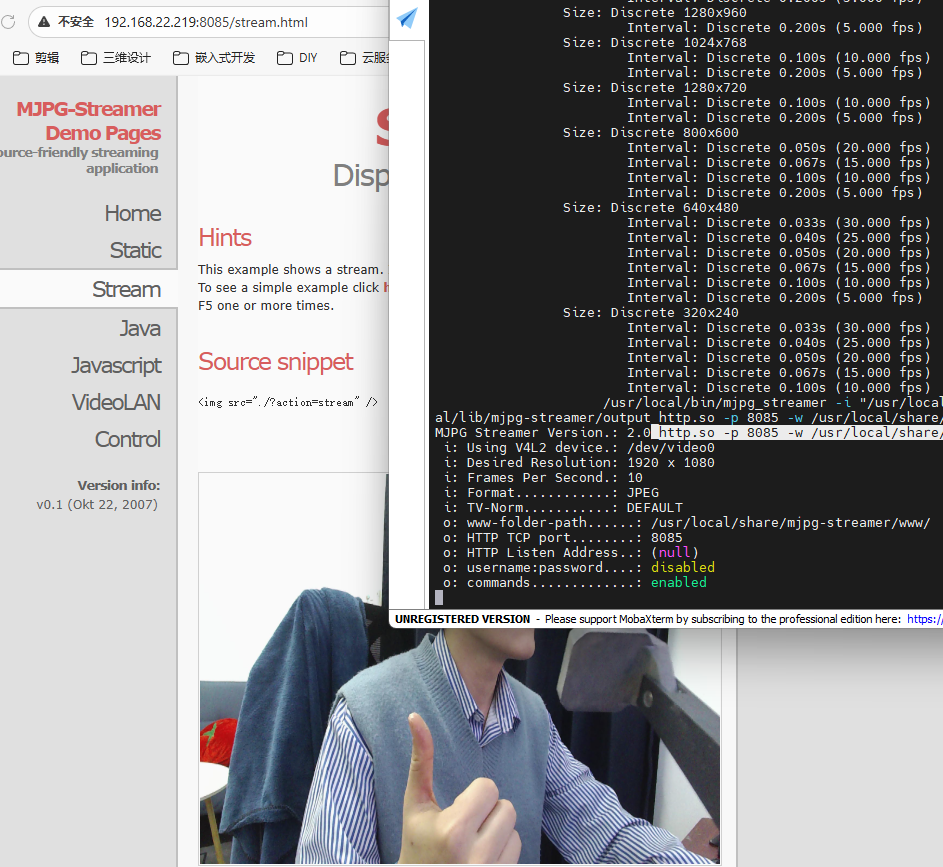The width and height of the screenshot is (943, 867).
Task: Click the 'Using V4L2 device.: /dev/video0' line
Action: 579,448
